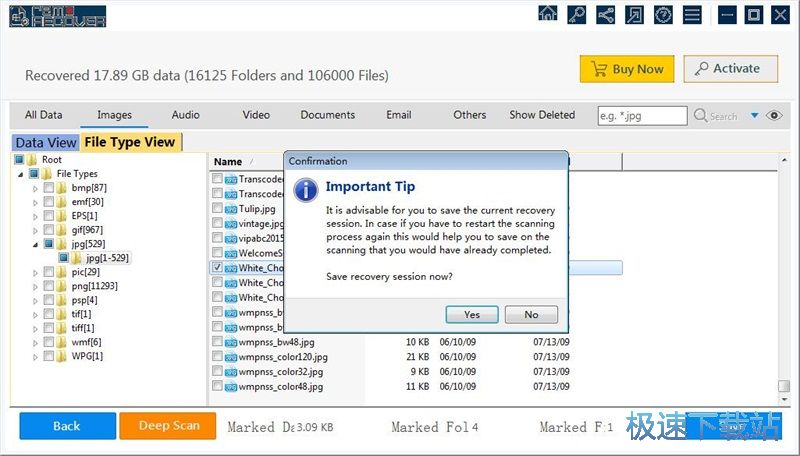Screen dimensions: 800x456
Task: Switch to the Email tab
Action: pos(398,115)
